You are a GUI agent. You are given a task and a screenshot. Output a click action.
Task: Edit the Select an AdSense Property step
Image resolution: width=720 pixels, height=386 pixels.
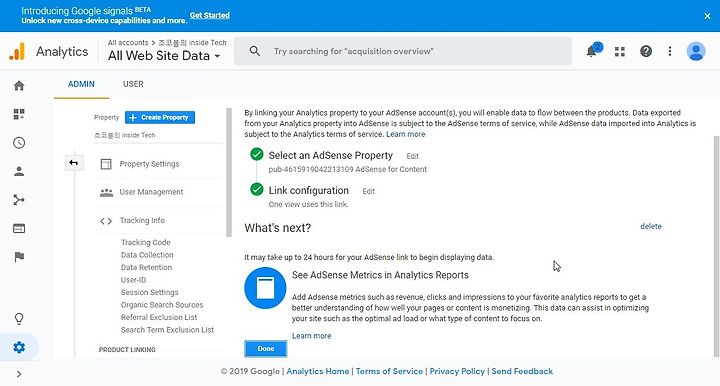tap(412, 157)
